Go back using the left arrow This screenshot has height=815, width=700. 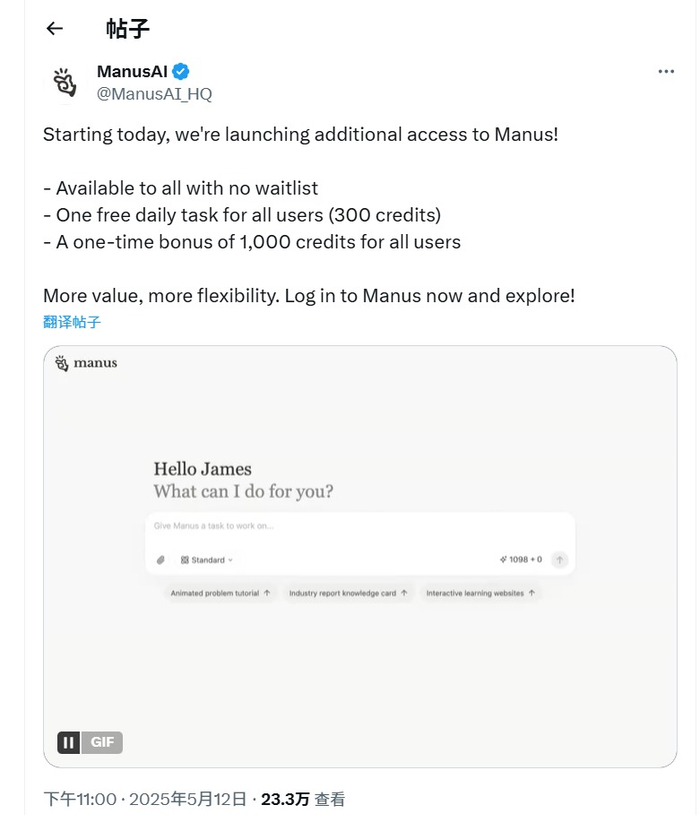pos(55,29)
